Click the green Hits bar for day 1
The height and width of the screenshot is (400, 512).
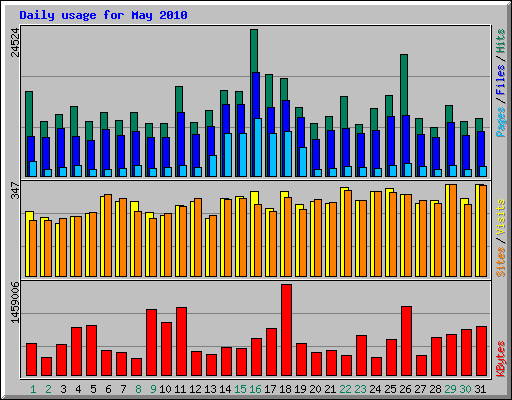pos(29,113)
